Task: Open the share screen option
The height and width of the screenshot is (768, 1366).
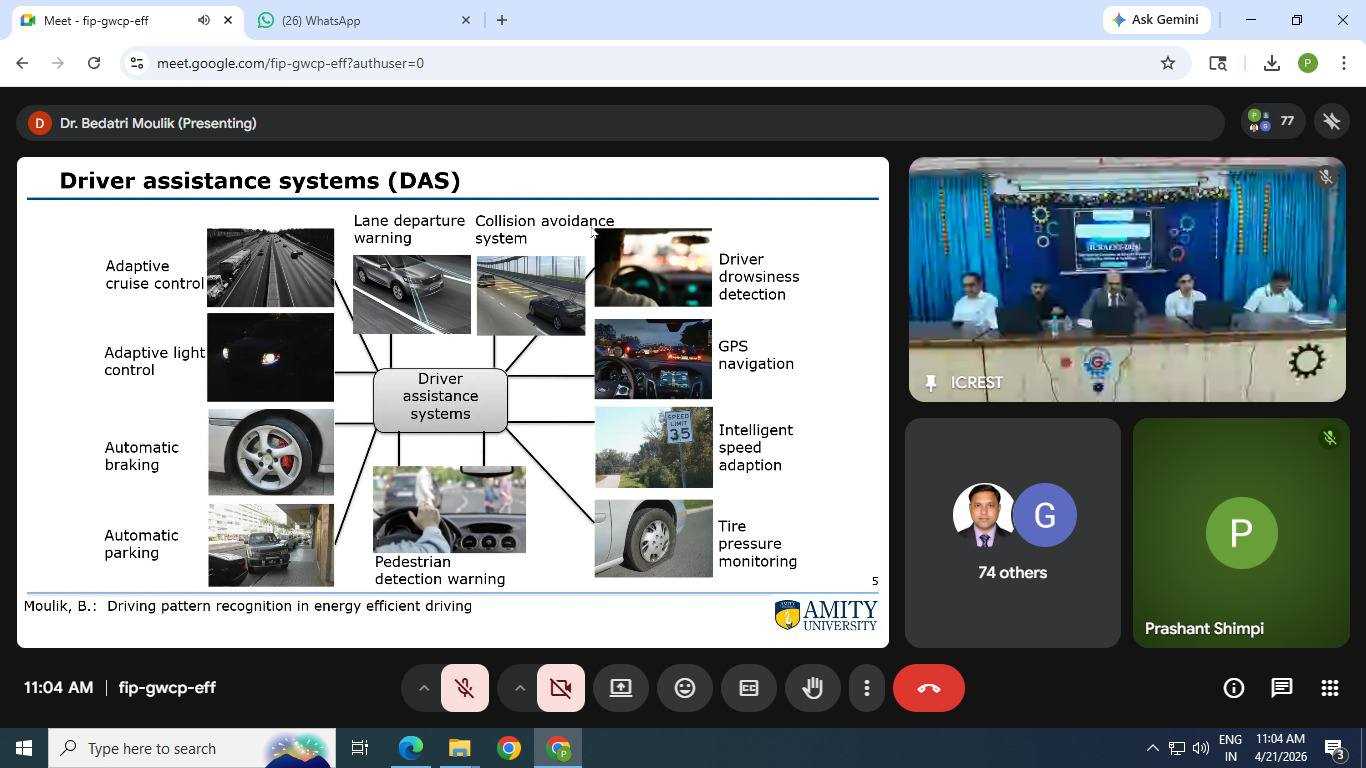Action: (621, 688)
